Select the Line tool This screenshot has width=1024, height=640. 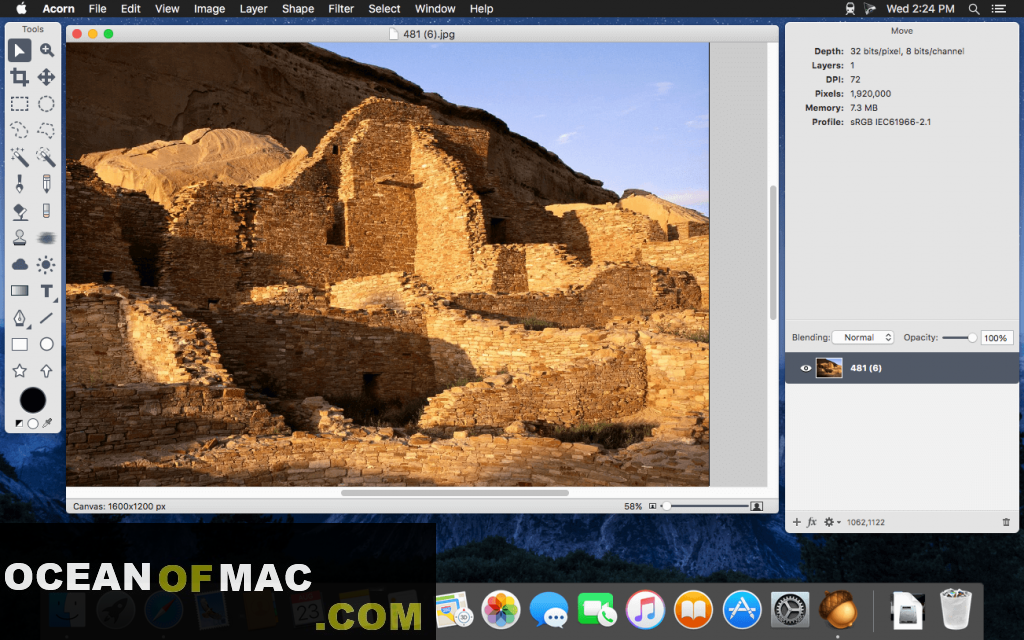tap(46, 318)
